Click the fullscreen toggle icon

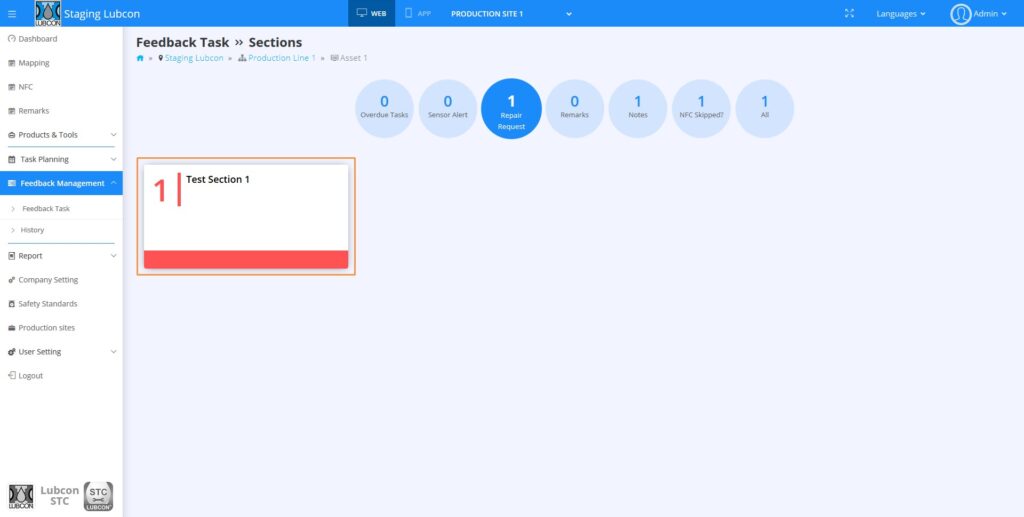pos(849,14)
